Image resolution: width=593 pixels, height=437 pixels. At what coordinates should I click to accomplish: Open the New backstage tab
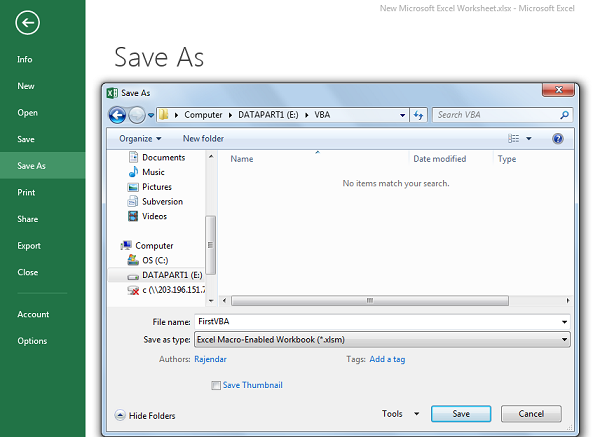click(43, 86)
